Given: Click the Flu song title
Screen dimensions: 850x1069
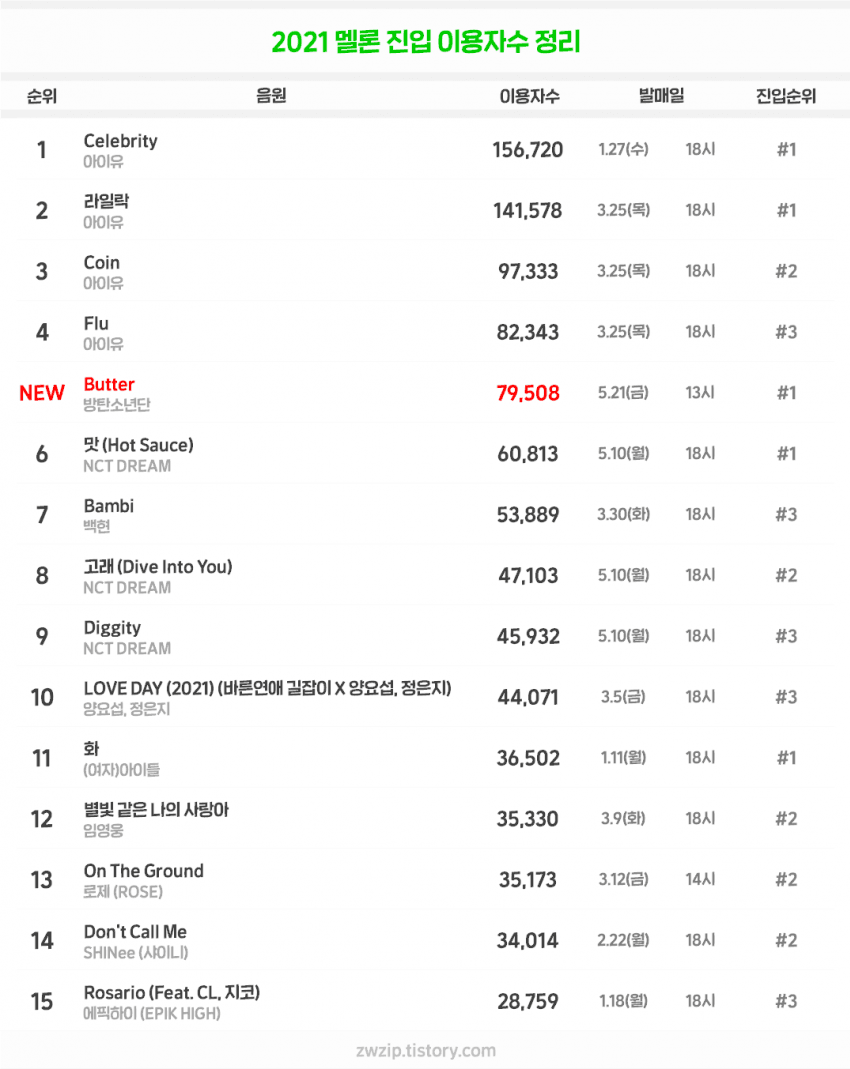Looking at the screenshot, I should click(96, 324).
